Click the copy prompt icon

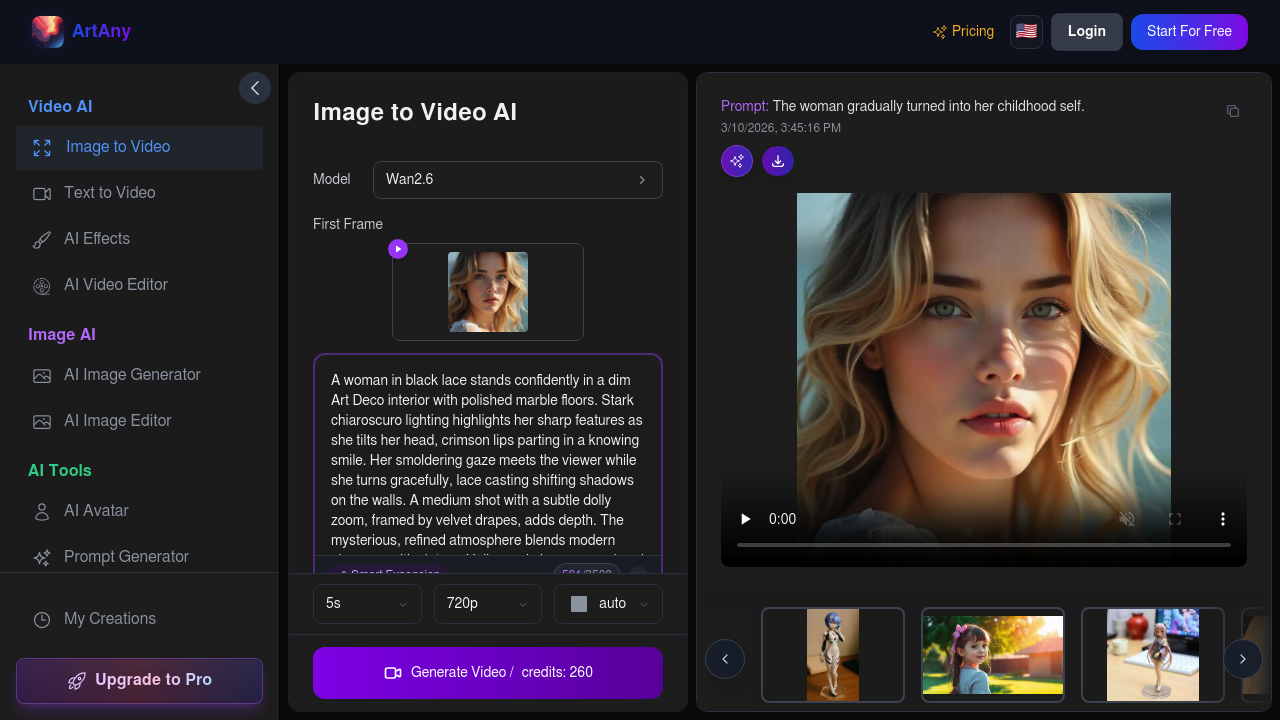pyautogui.click(x=1232, y=110)
